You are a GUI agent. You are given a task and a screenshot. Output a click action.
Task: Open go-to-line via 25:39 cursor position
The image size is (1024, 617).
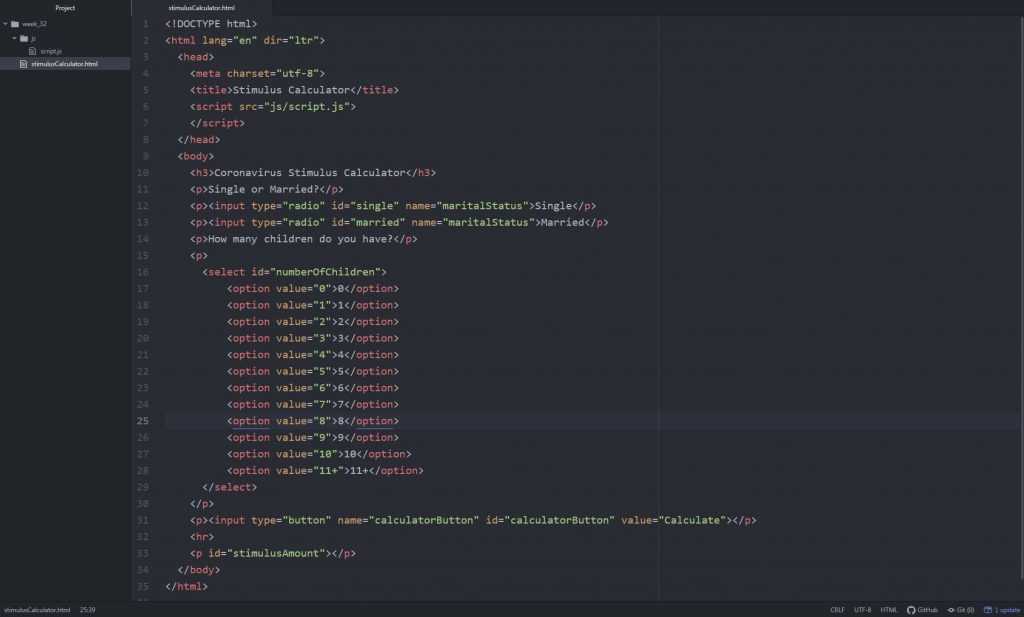pyautogui.click(x=88, y=610)
